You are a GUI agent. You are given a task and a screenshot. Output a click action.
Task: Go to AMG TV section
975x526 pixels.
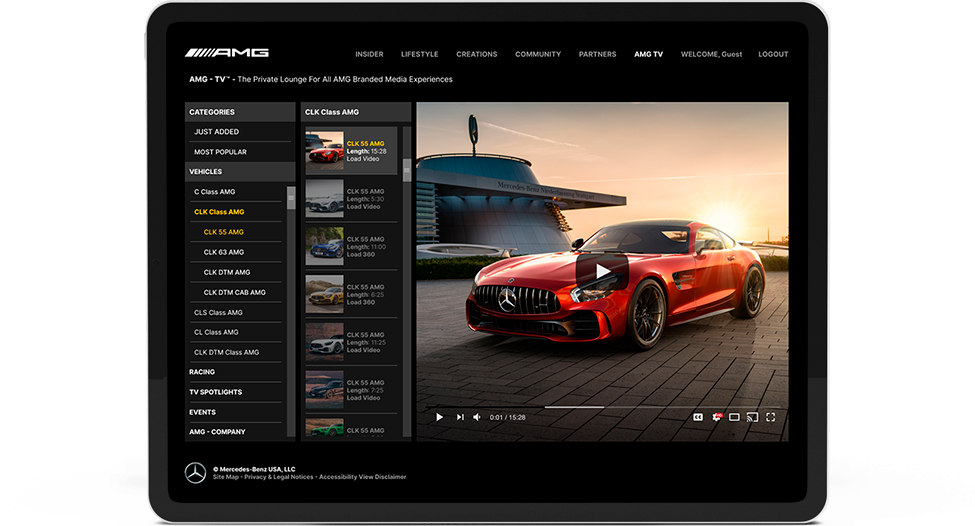coord(649,54)
